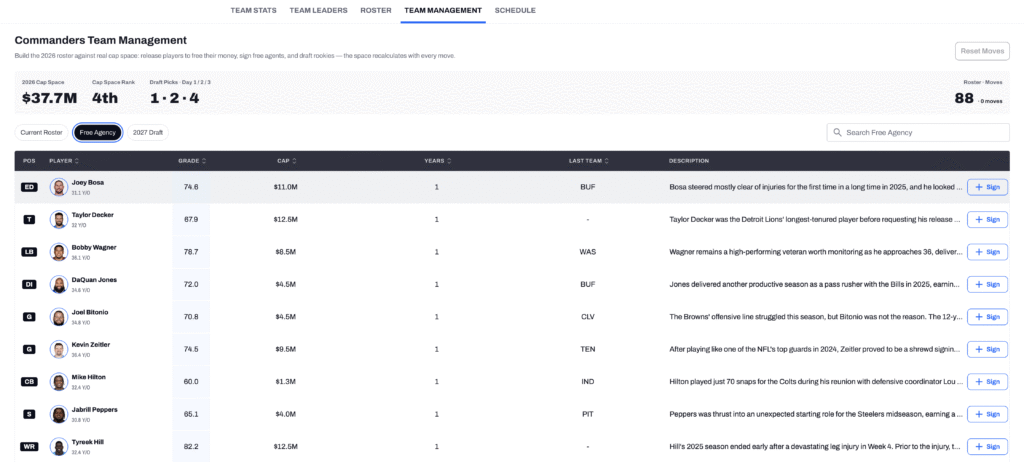The width and height of the screenshot is (1024, 462).
Task: Open Joey Bosa player name
Action: [x=88, y=183]
